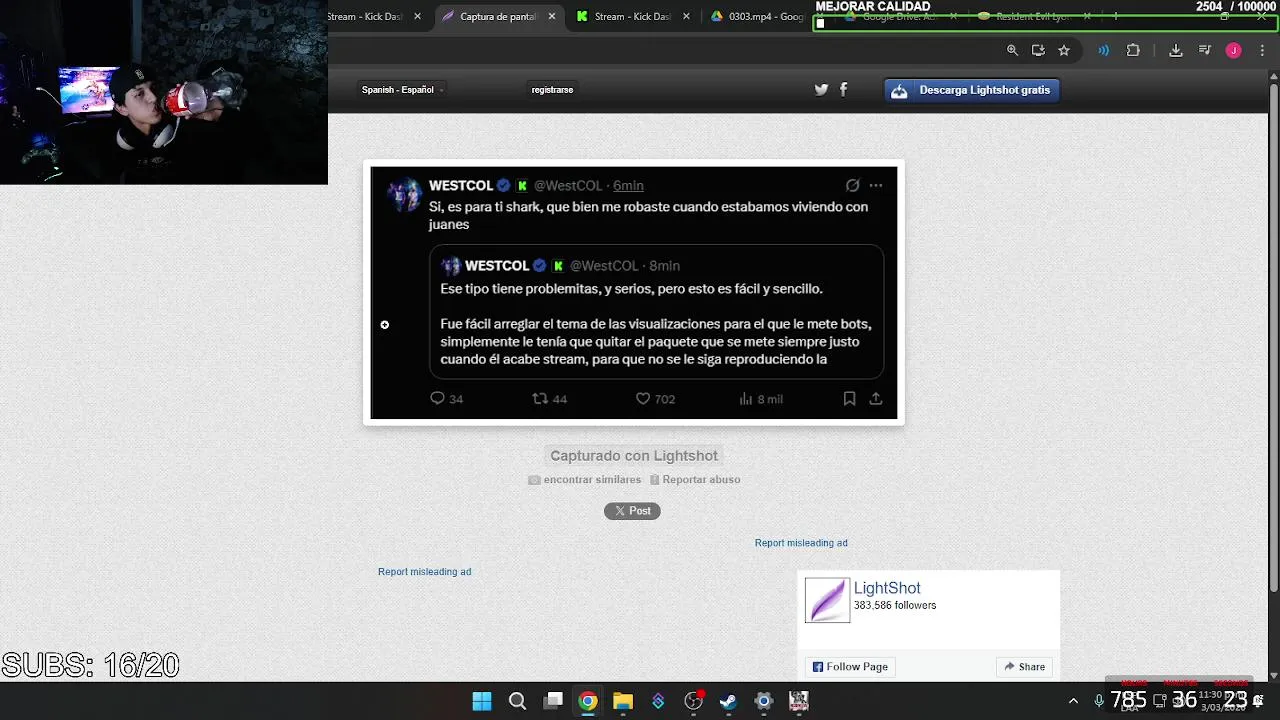Open Lightshot's Facebook icon in header
The width and height of the screenshot is (1280, 720).
tap(844, 90)
